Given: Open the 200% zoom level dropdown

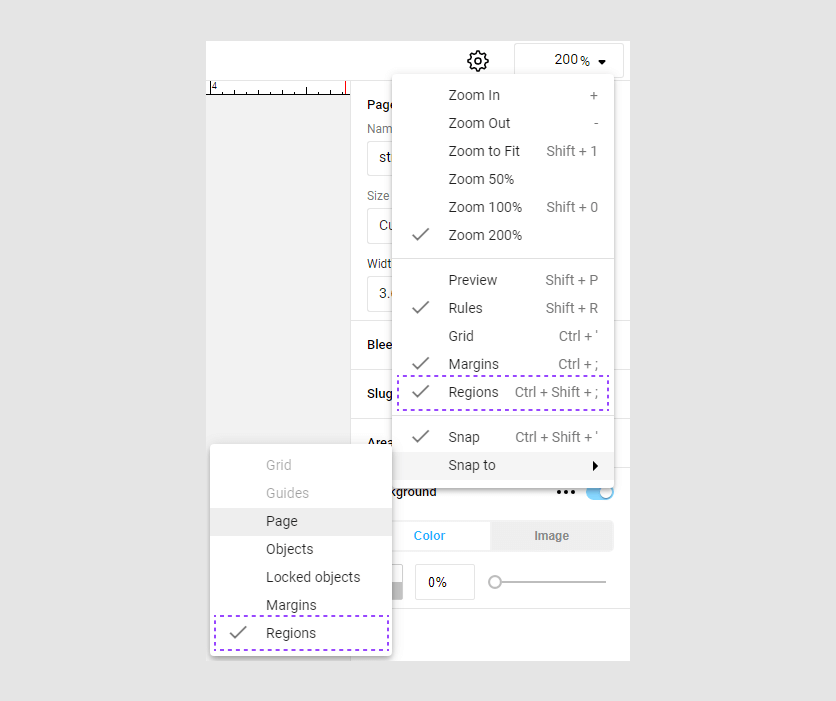Looking at the screenshot, I should [569, 61].
